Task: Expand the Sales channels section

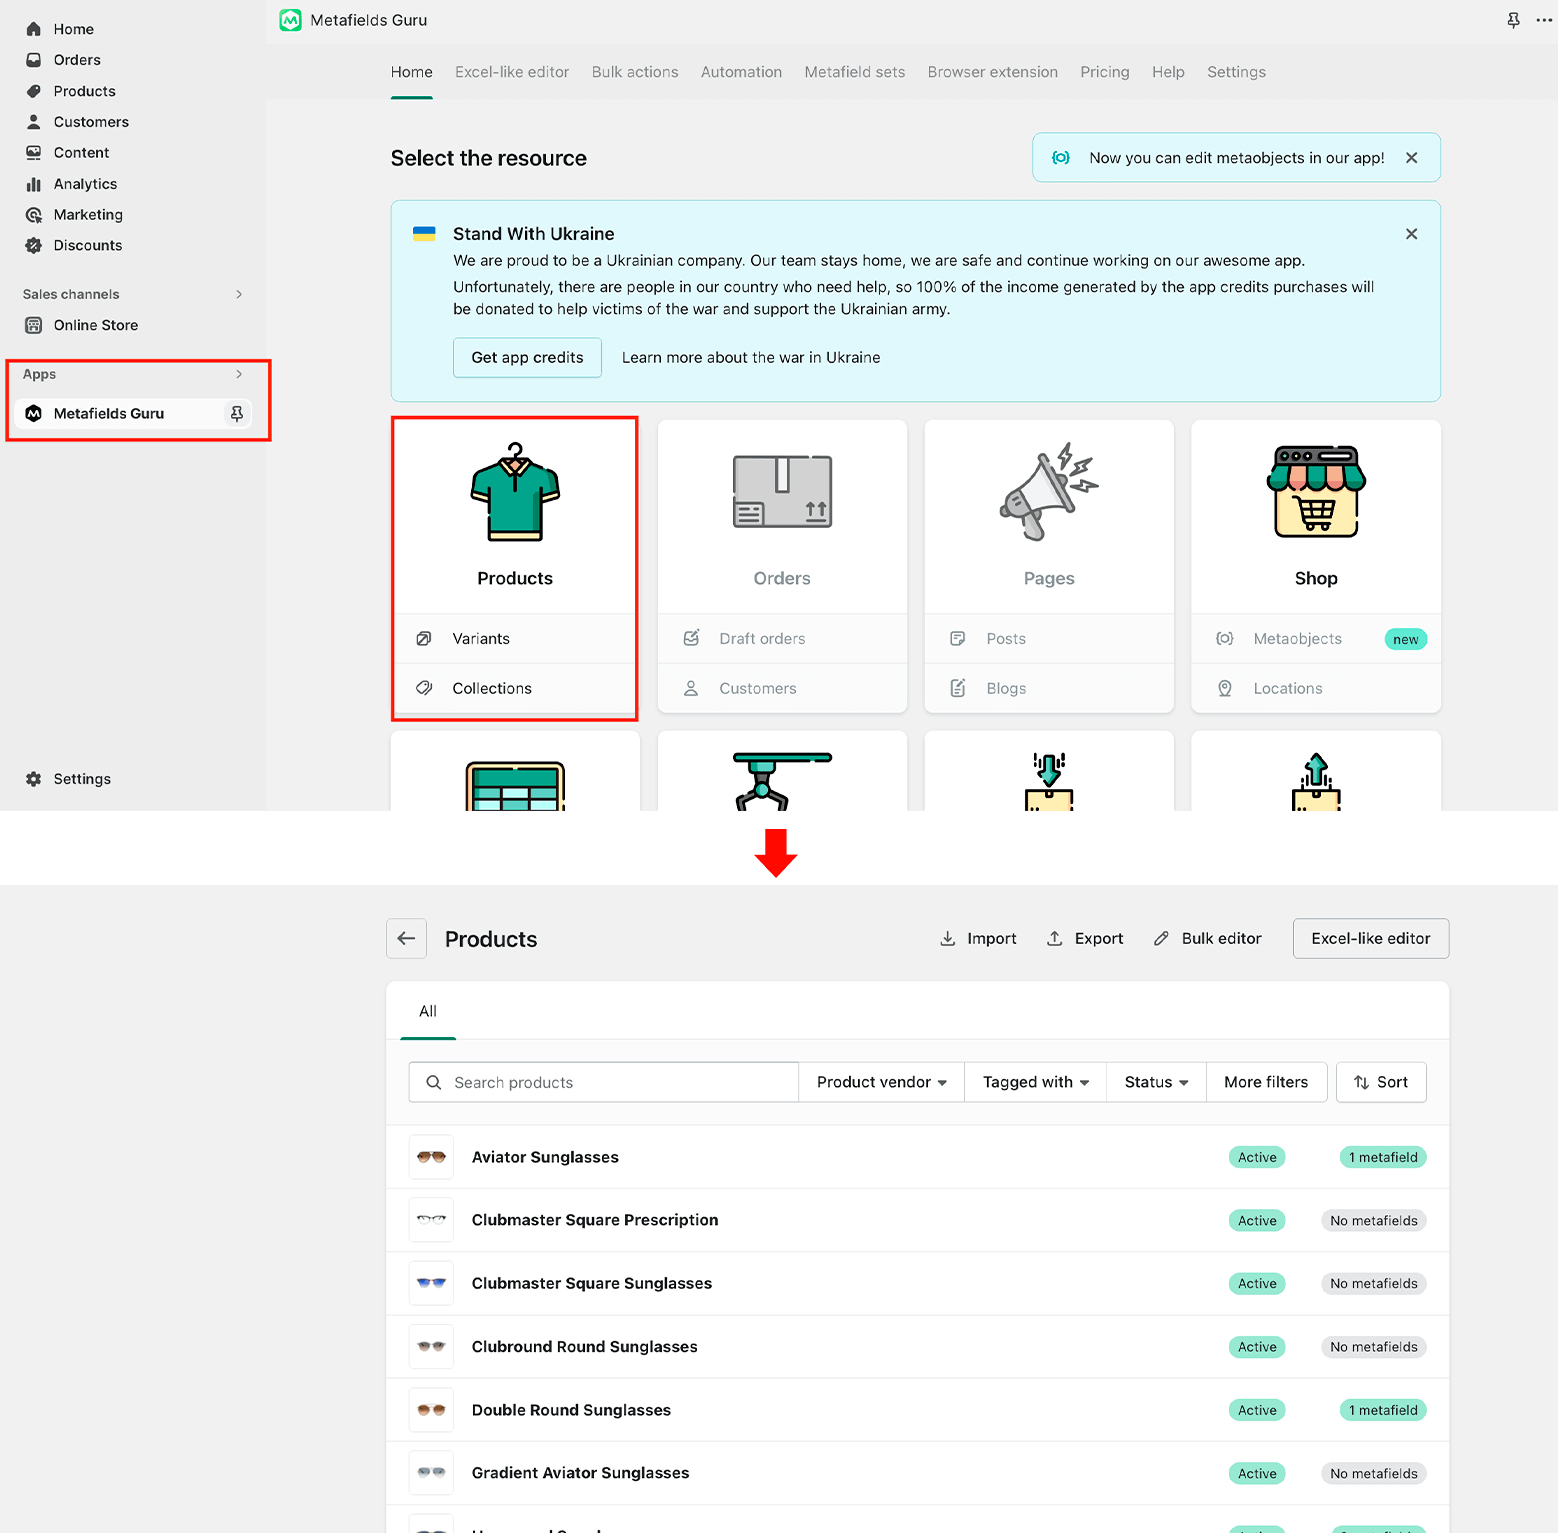Action: click(239, 294)
